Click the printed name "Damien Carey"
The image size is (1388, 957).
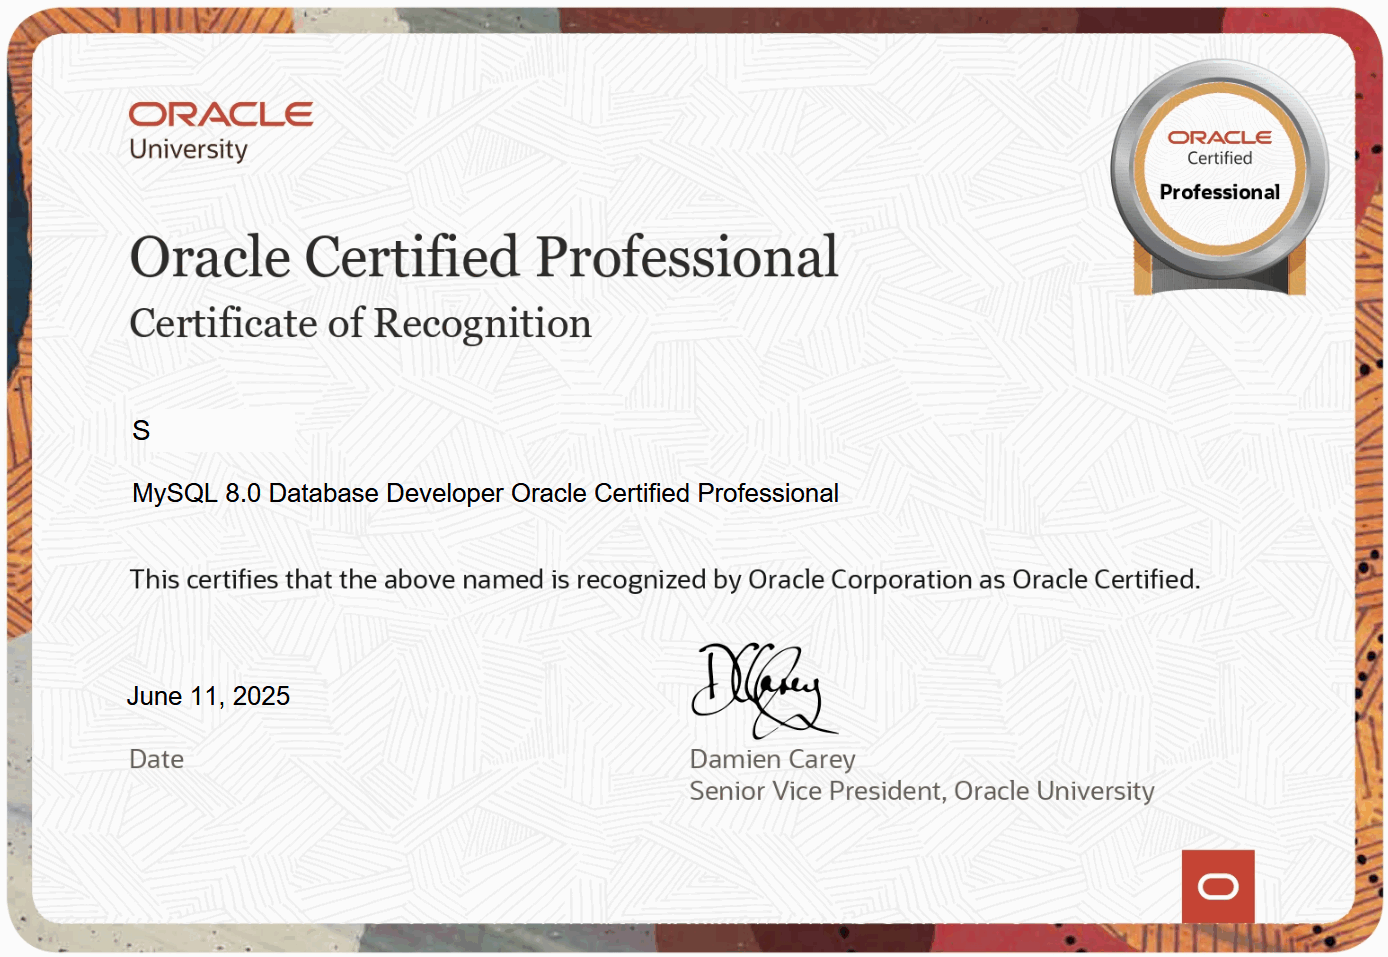point(772,759)
